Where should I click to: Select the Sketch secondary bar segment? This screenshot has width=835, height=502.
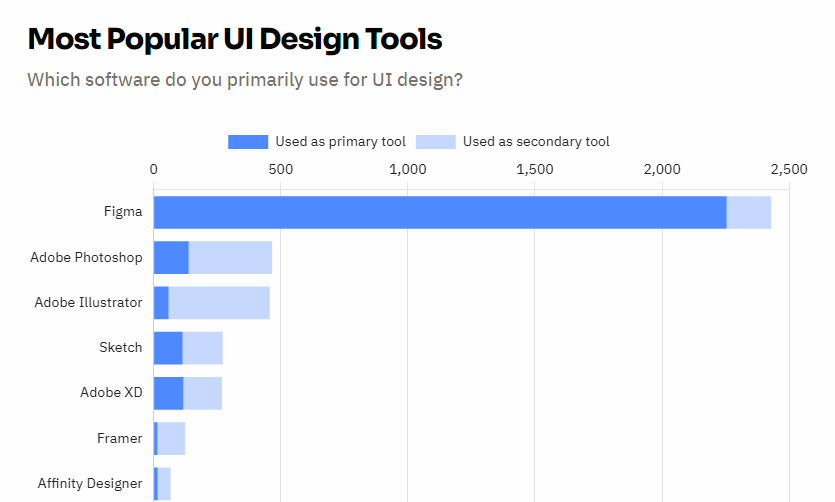[x=203, y=348]
